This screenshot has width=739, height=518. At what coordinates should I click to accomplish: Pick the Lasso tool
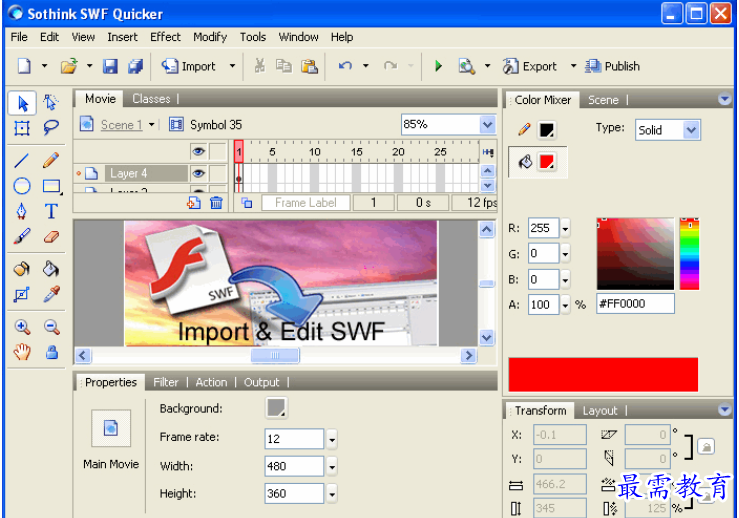pyautogui.click(x=51, y=127)
